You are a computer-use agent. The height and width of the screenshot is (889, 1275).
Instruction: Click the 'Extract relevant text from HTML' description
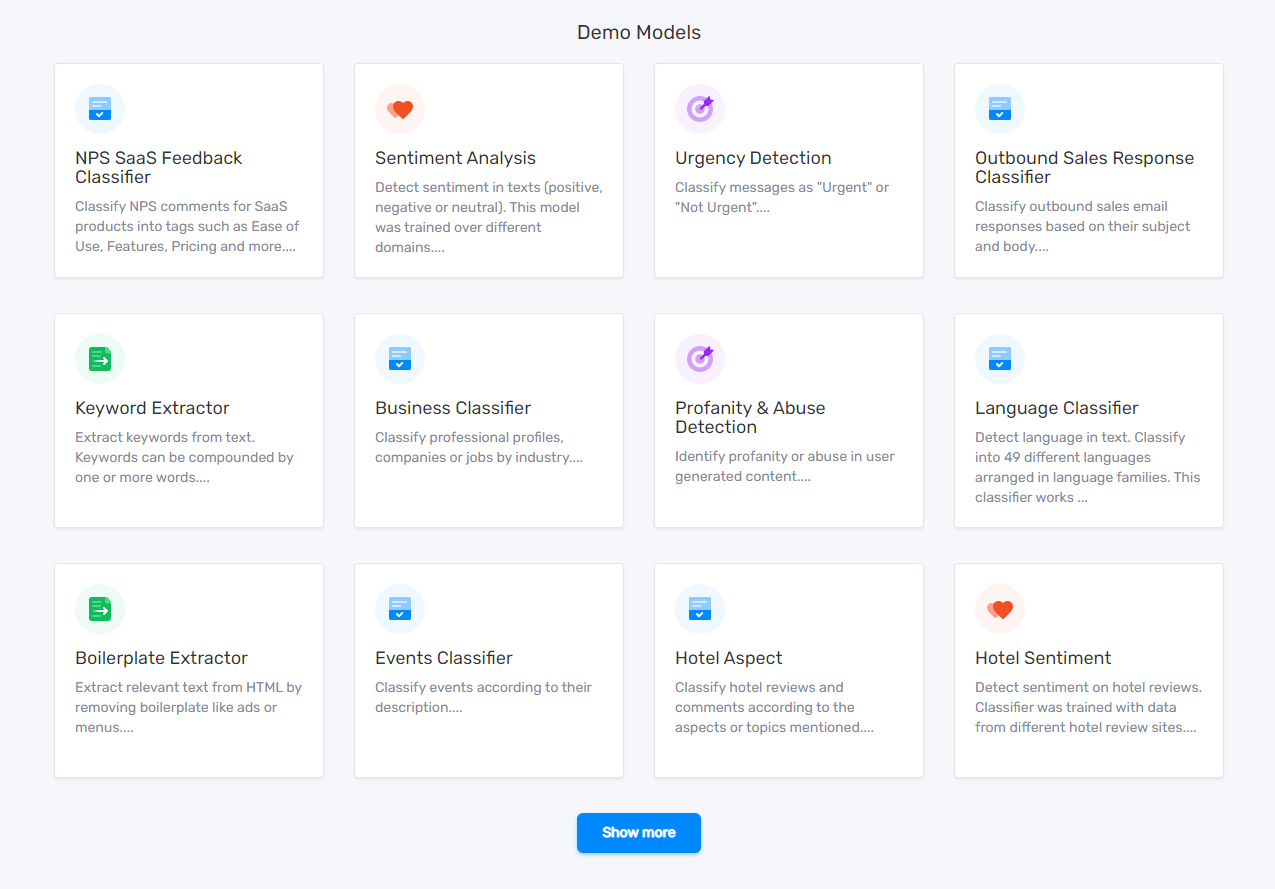[x=188, y=707]
